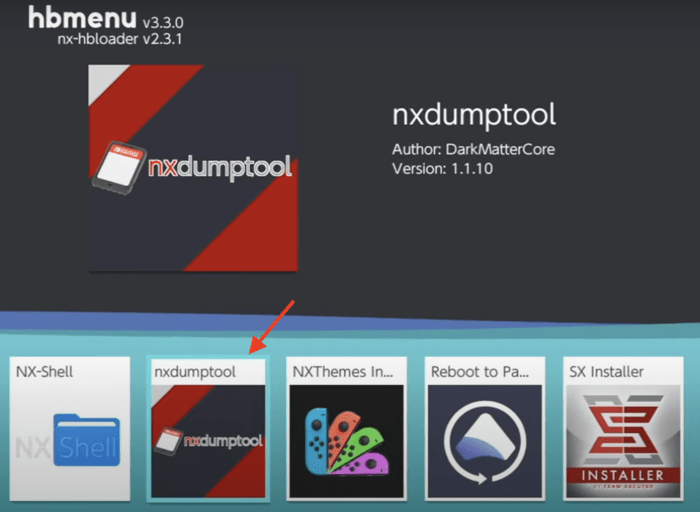Launch the nxdumptool tile in the app row

click(x=208, y=429)
